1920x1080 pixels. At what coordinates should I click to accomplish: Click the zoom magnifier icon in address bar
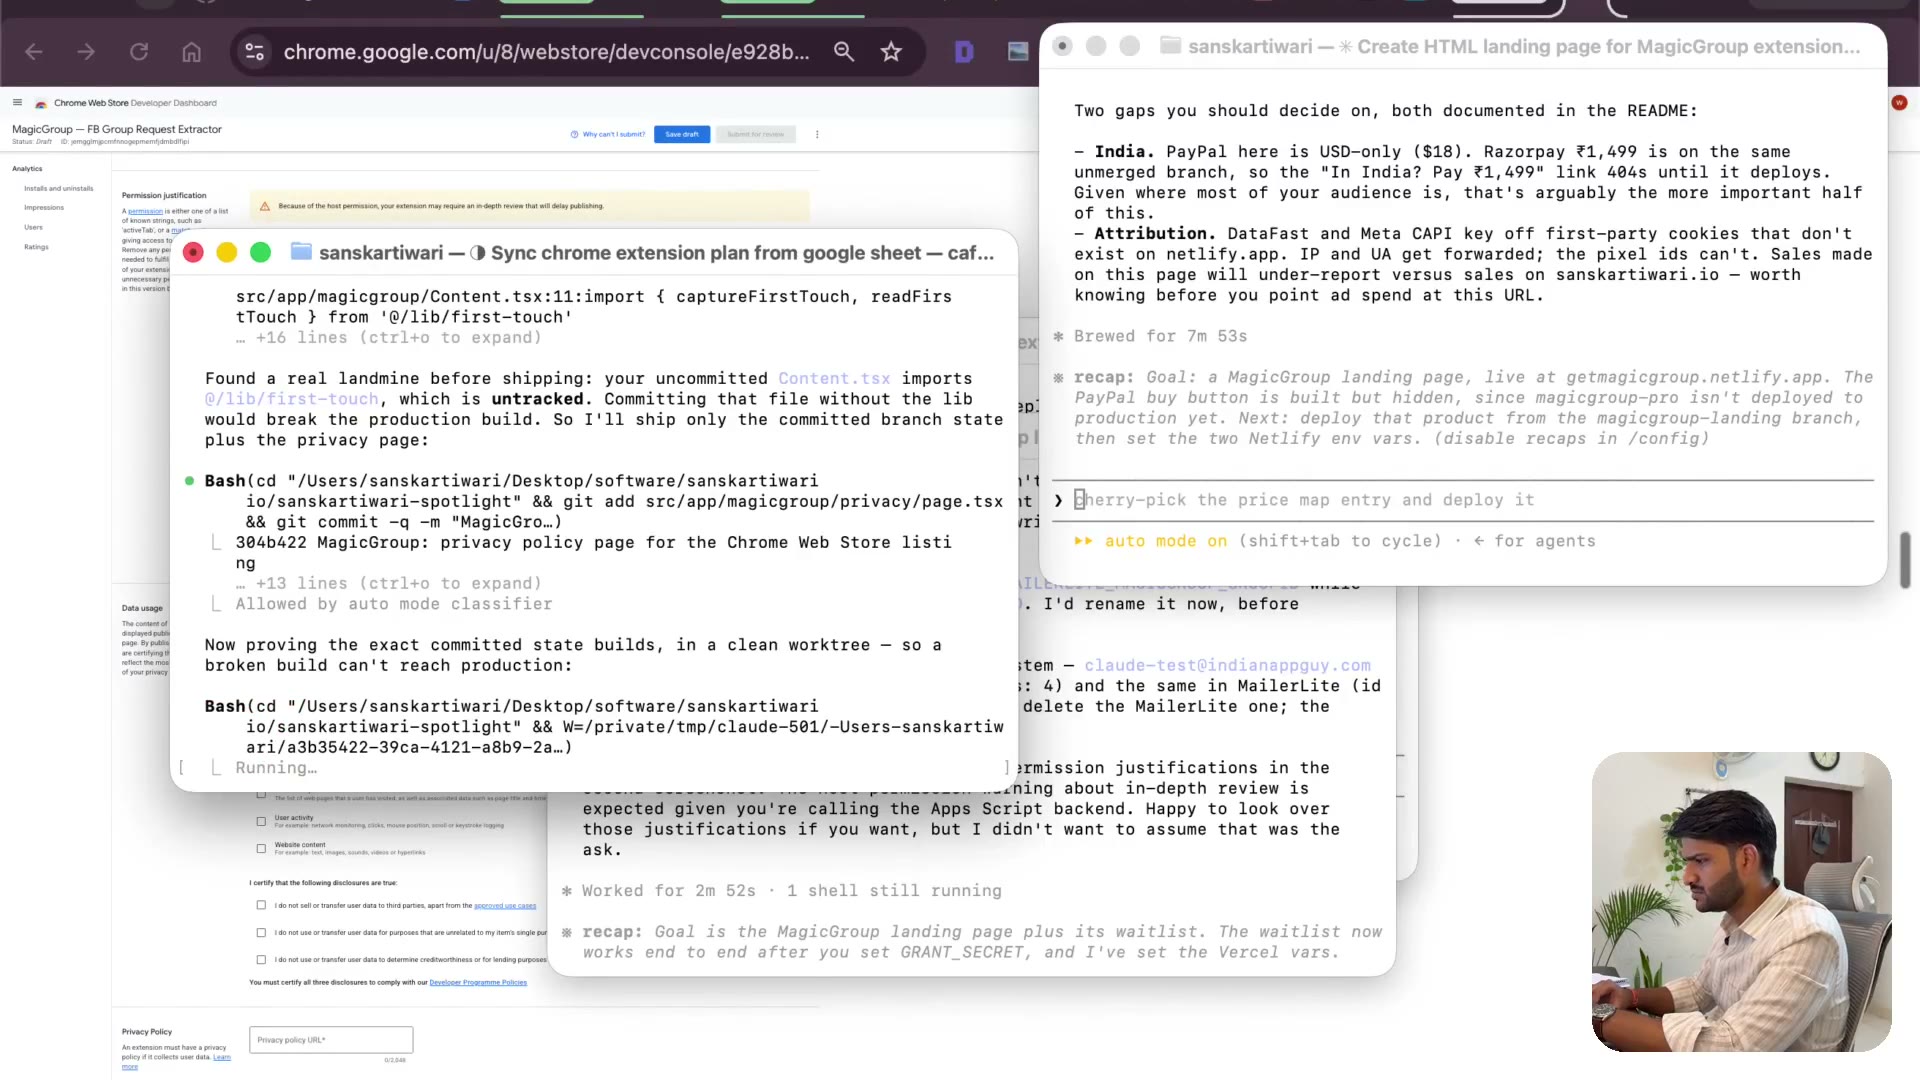[x=844, y=52]
